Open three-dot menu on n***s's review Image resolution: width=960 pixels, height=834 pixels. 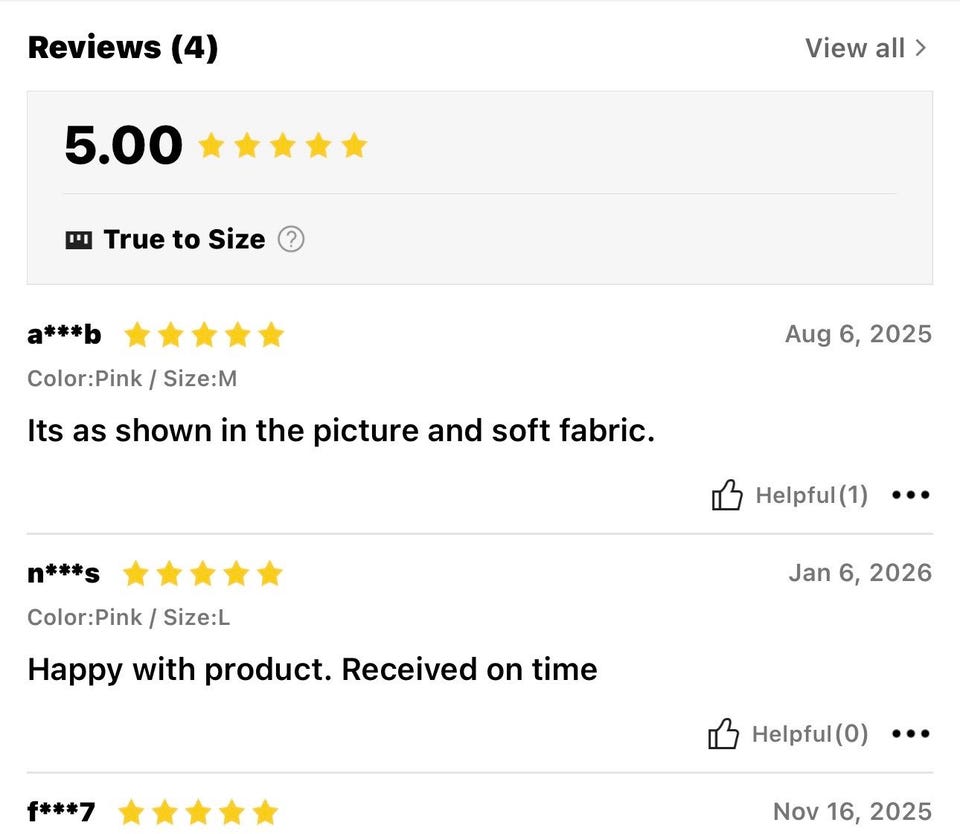point(910,734)
